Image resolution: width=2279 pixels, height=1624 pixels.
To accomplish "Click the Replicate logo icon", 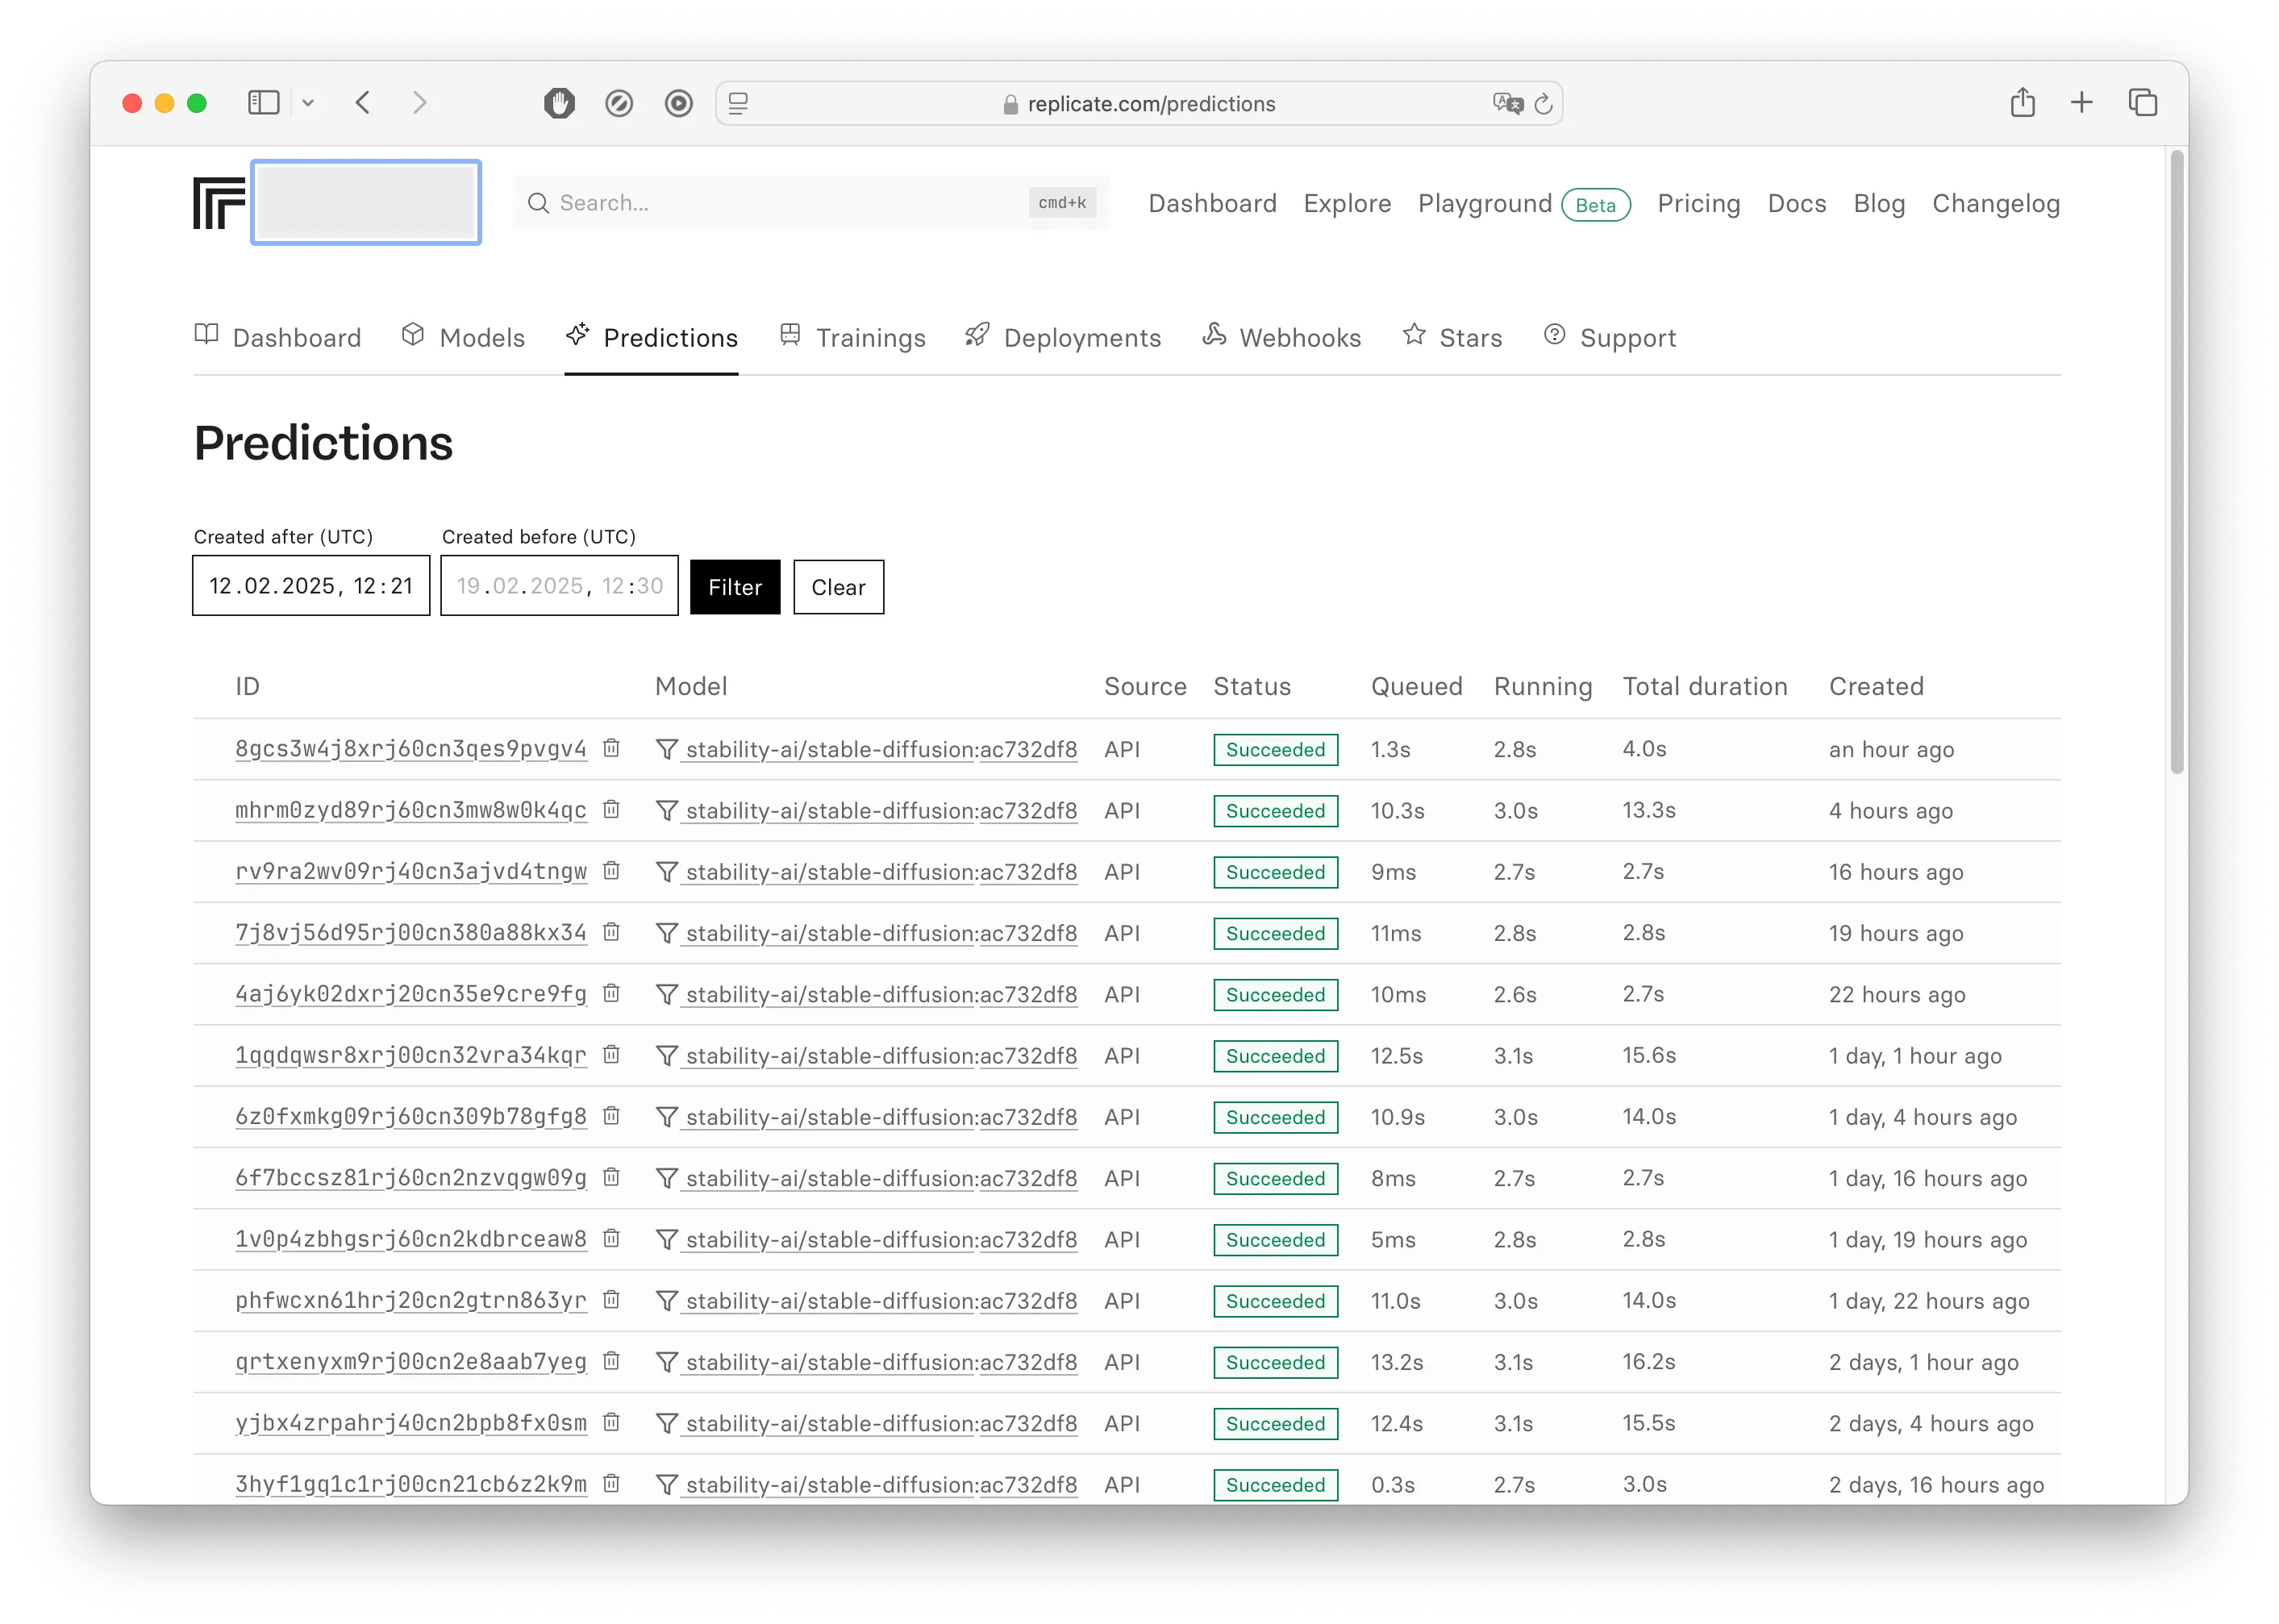I will 219,203.
